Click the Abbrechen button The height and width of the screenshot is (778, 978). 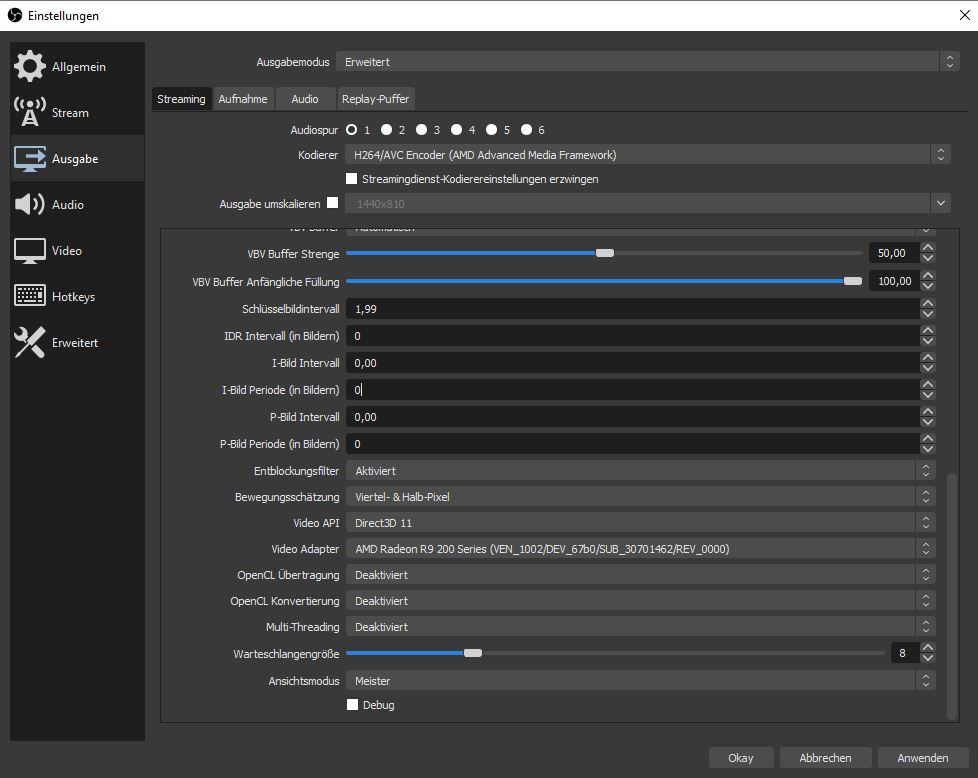click(x=825, y=758)
